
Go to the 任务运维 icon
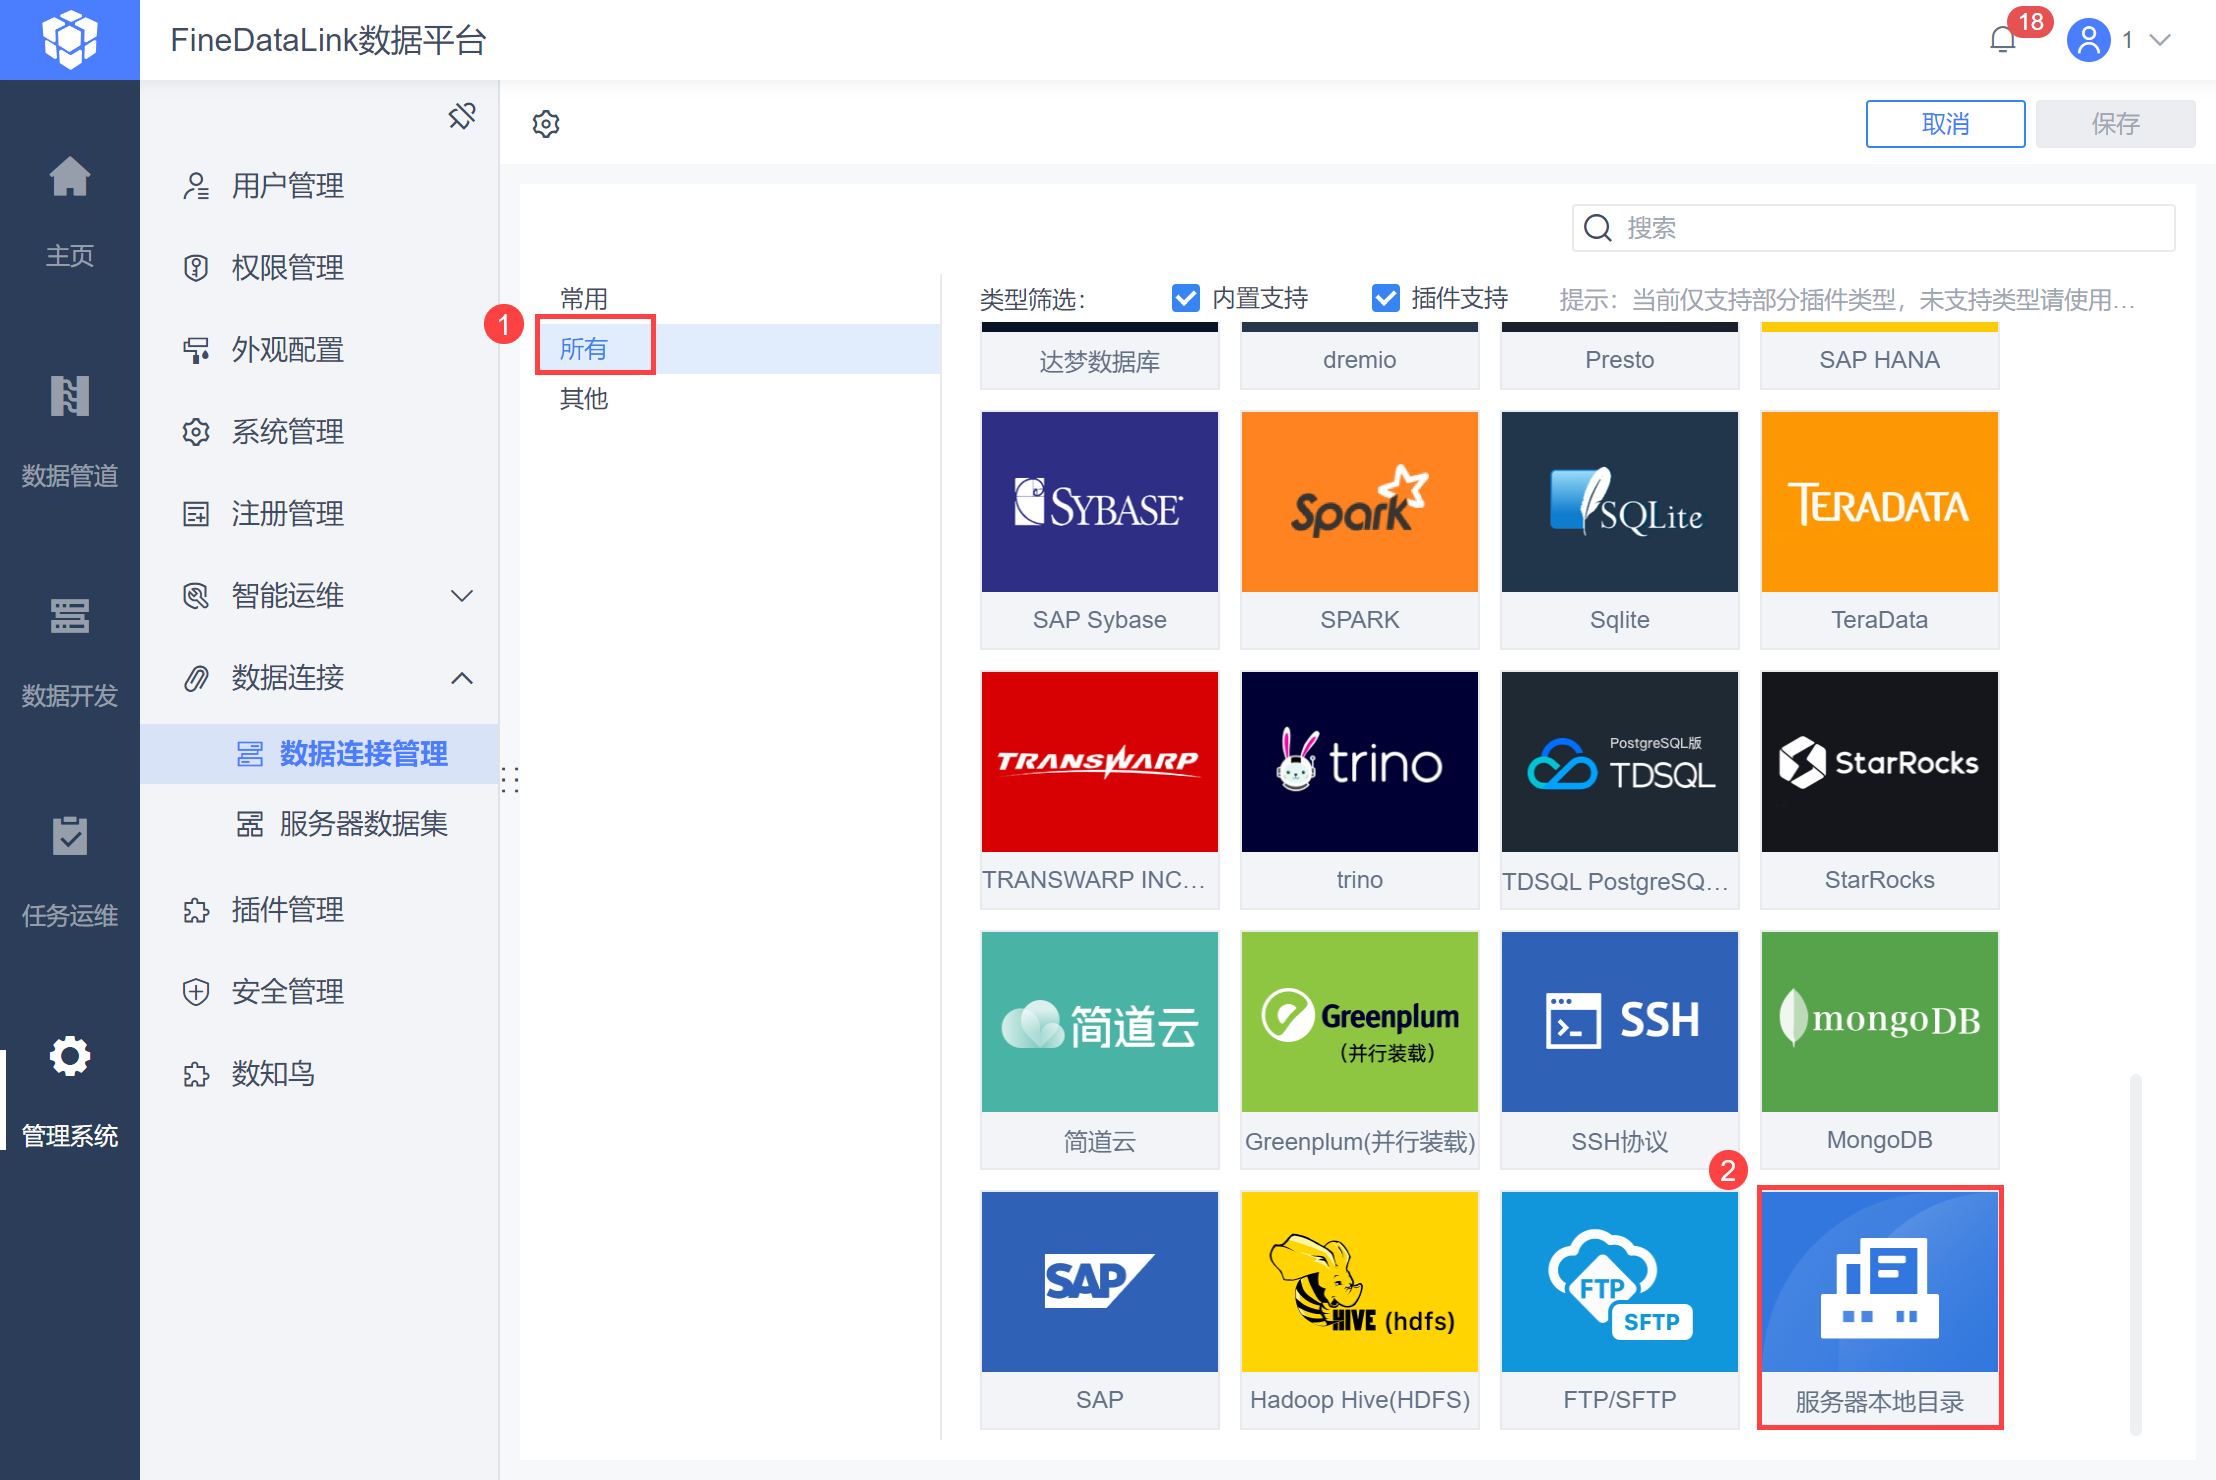(x=70, y=836)
